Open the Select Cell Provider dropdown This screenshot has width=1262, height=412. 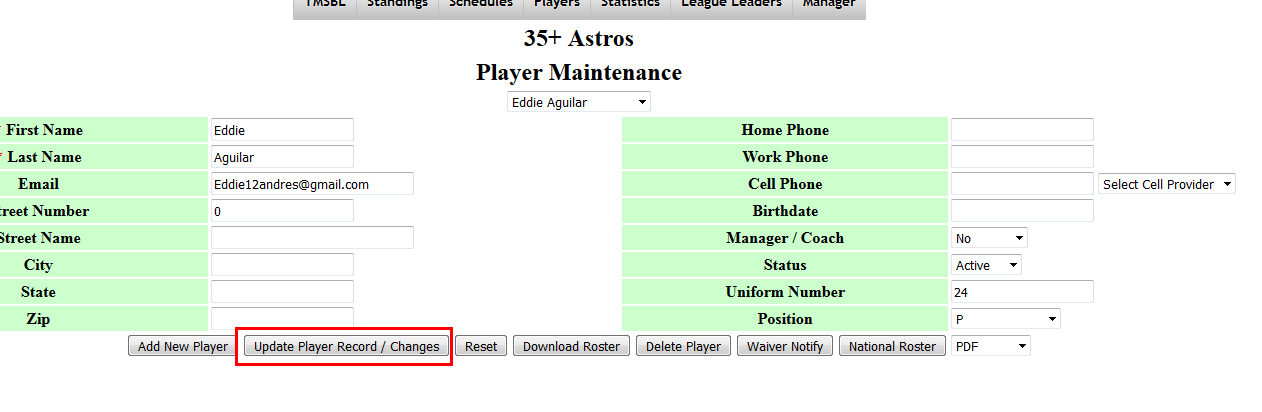(x=1167, y=184)
